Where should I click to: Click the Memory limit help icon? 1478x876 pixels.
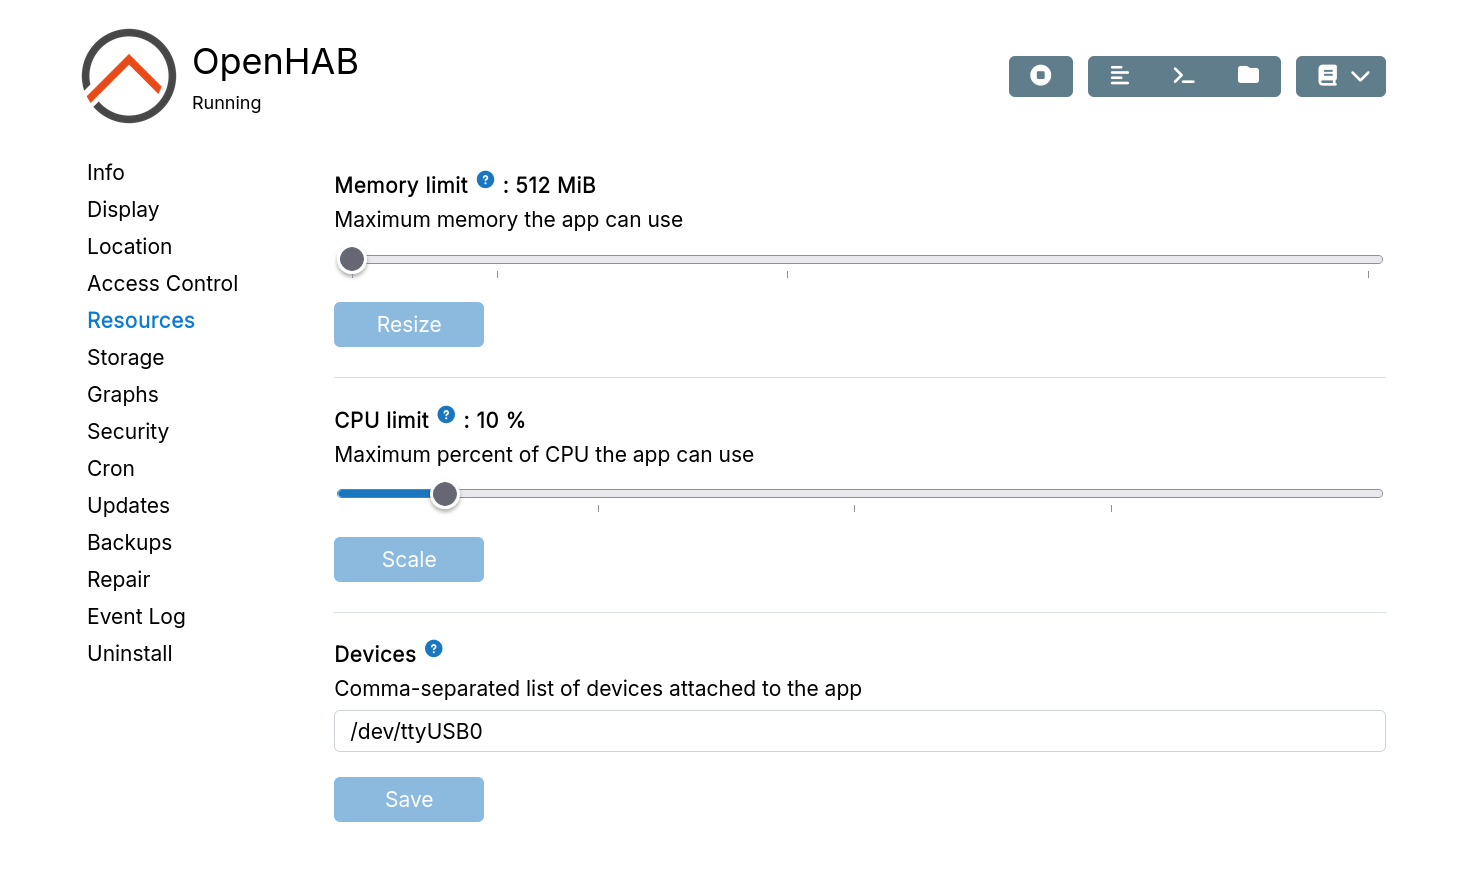click(x=486, y=180)
